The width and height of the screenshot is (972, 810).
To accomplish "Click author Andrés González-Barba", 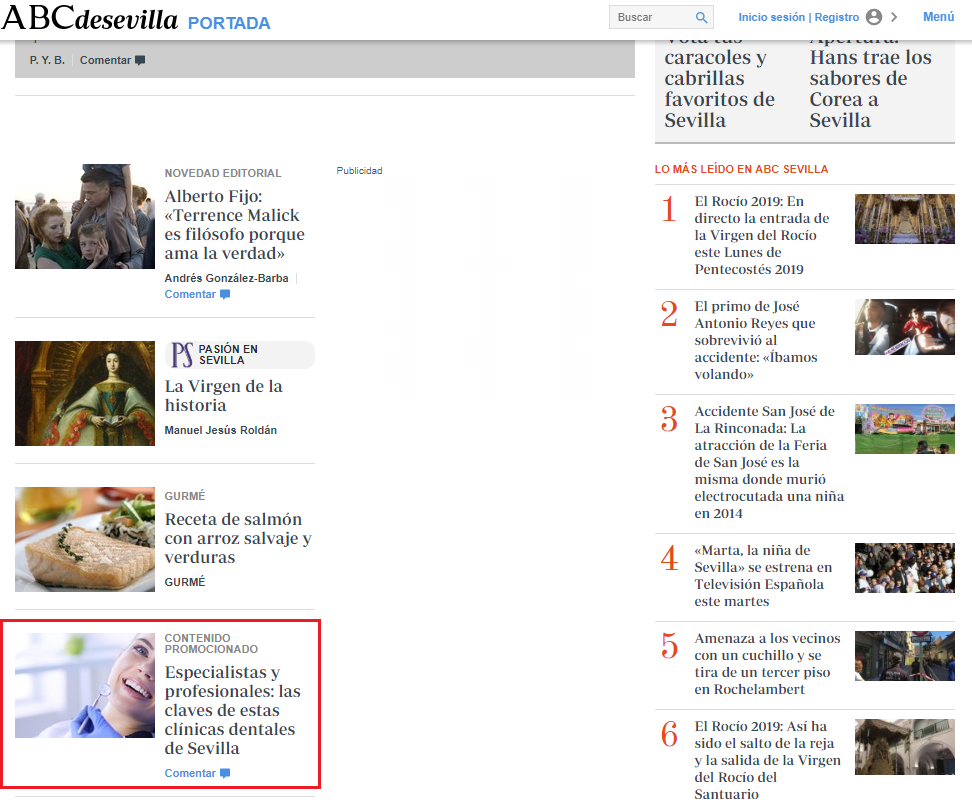I will pyautogui.click(x=226, y=278).
